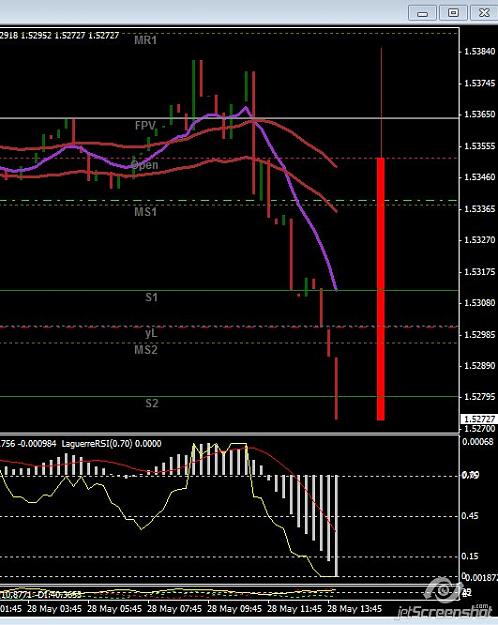The image size is (498, 625).
Task: Click the 1.52890 price axis value
Action: 480,366
